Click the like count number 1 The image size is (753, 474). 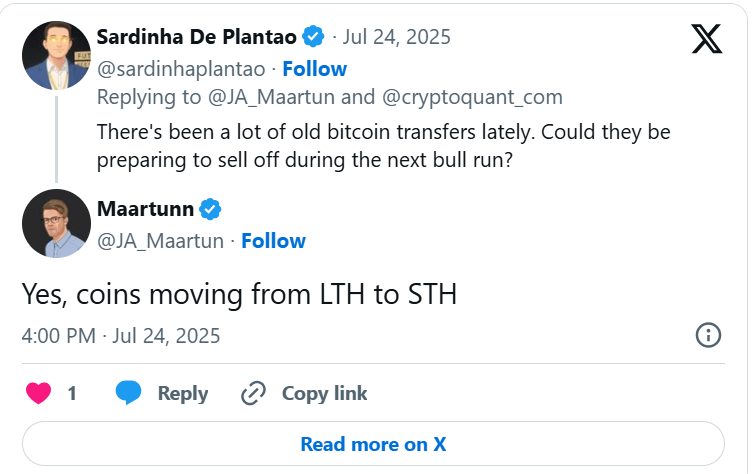[72, 393]
